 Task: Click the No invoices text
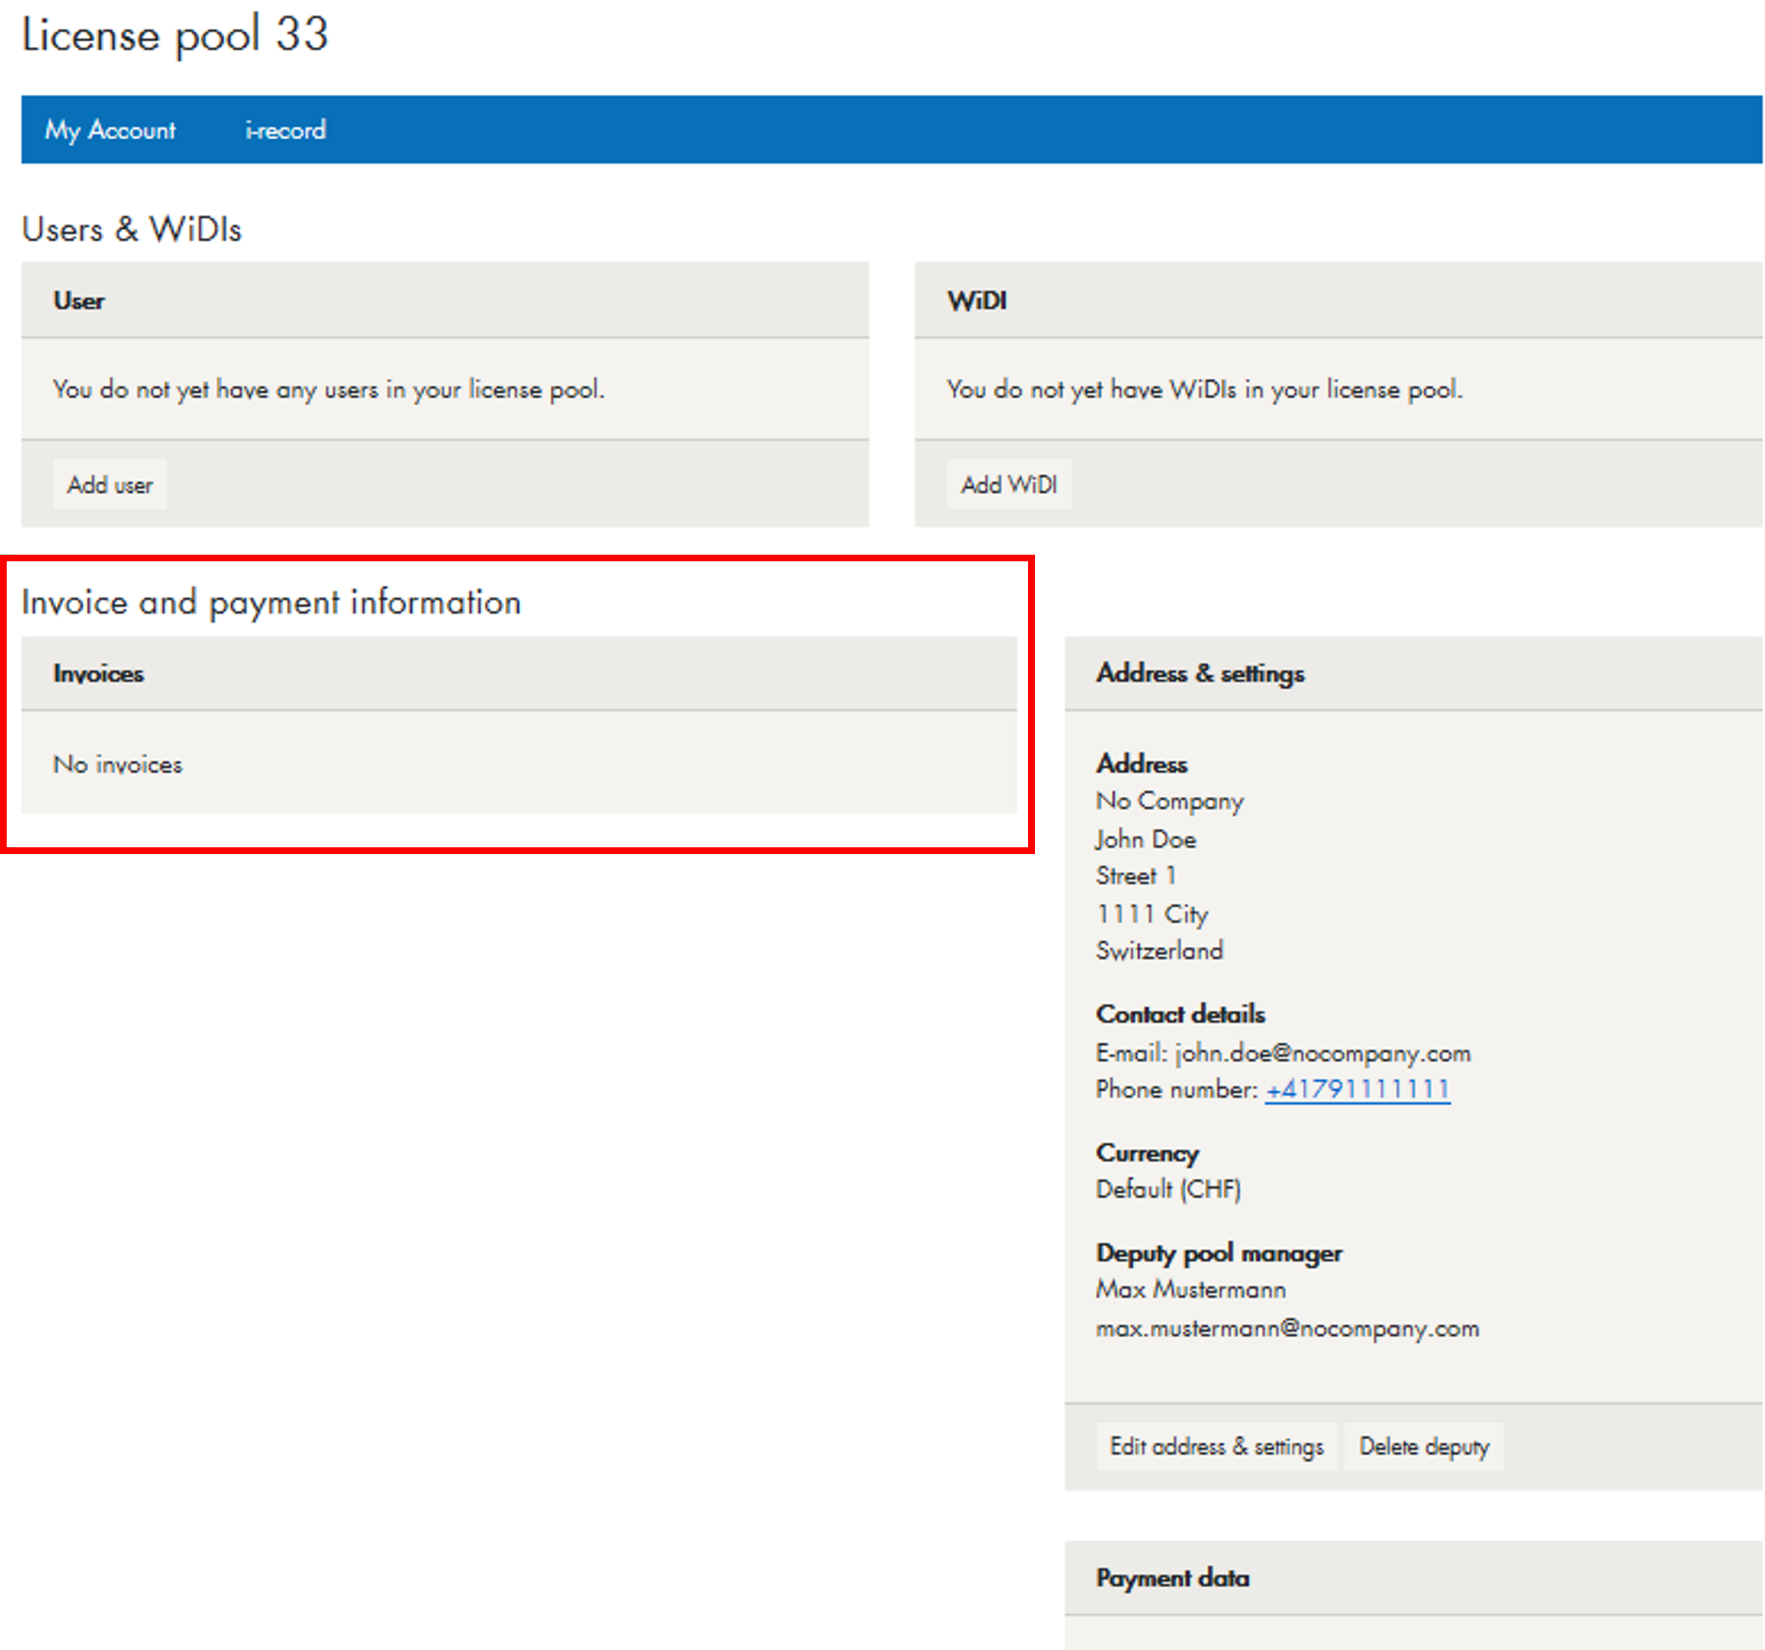tap(118, 765)
